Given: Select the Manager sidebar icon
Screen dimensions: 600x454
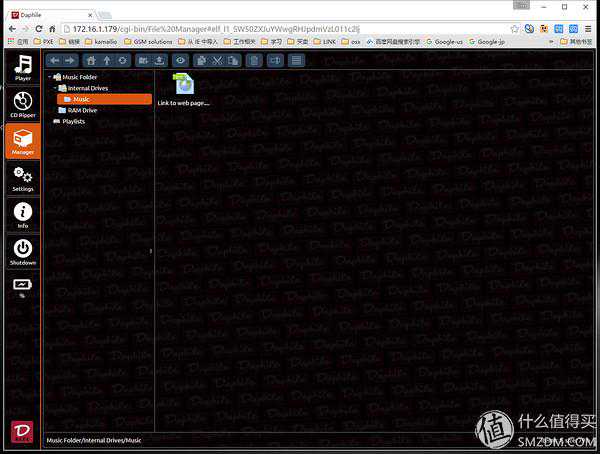Looking at the screenshot, I should pyautogui.click(x=22, y=140).
